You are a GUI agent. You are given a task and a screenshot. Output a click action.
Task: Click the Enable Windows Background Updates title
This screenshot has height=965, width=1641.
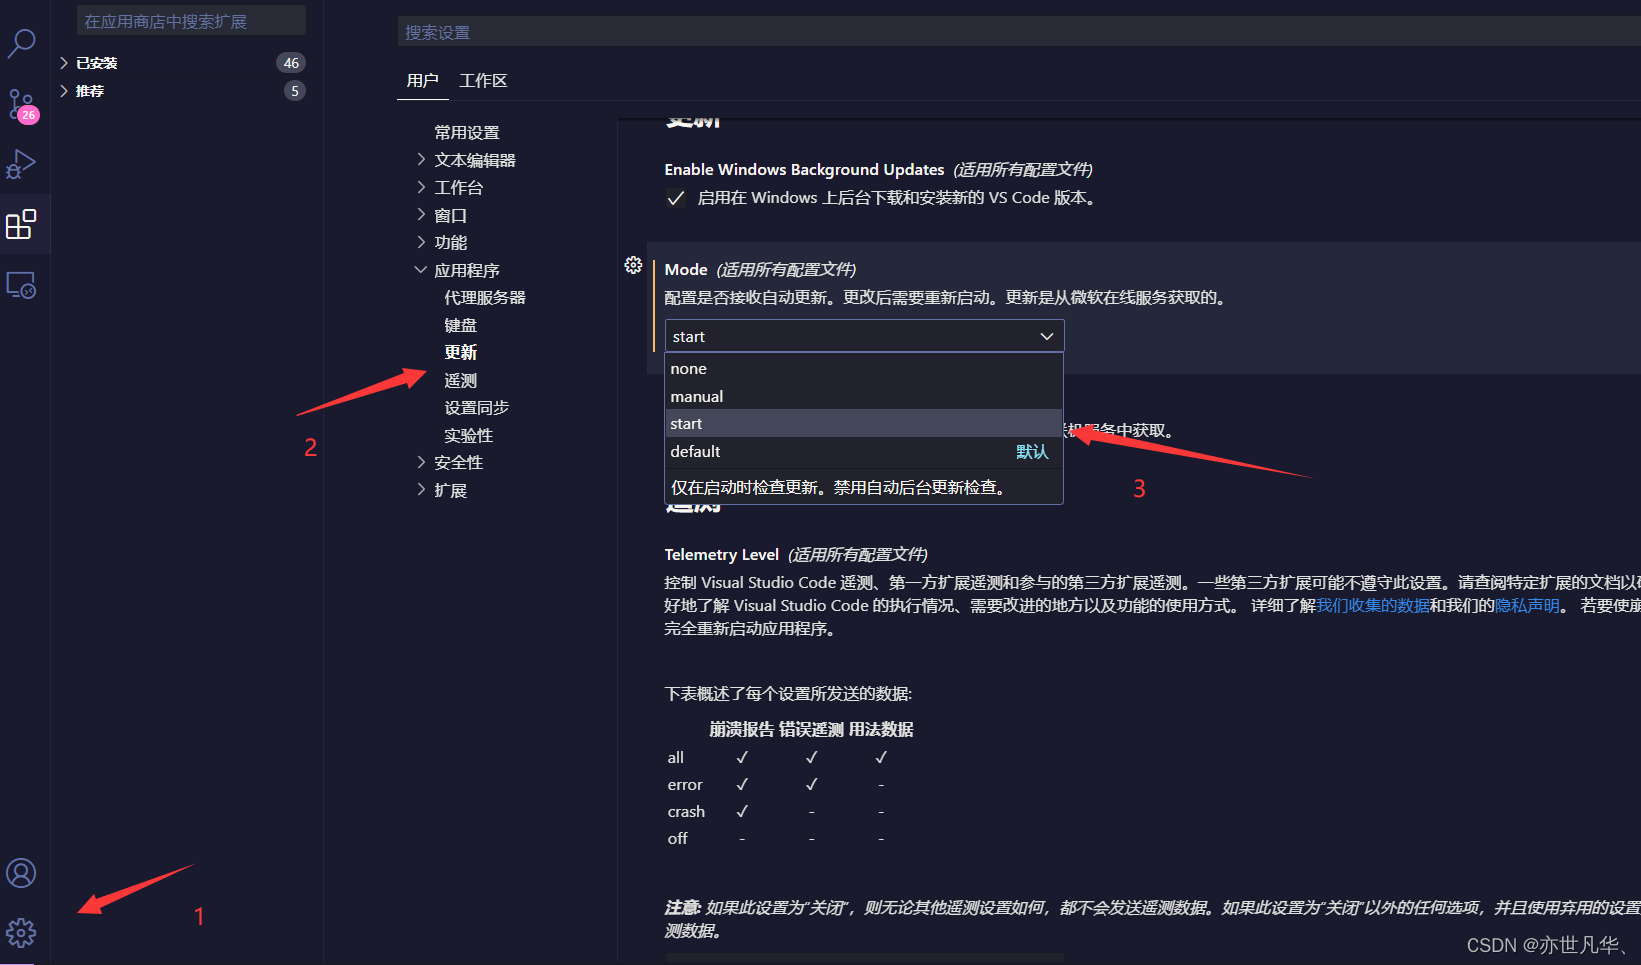(x=805, y=170)
